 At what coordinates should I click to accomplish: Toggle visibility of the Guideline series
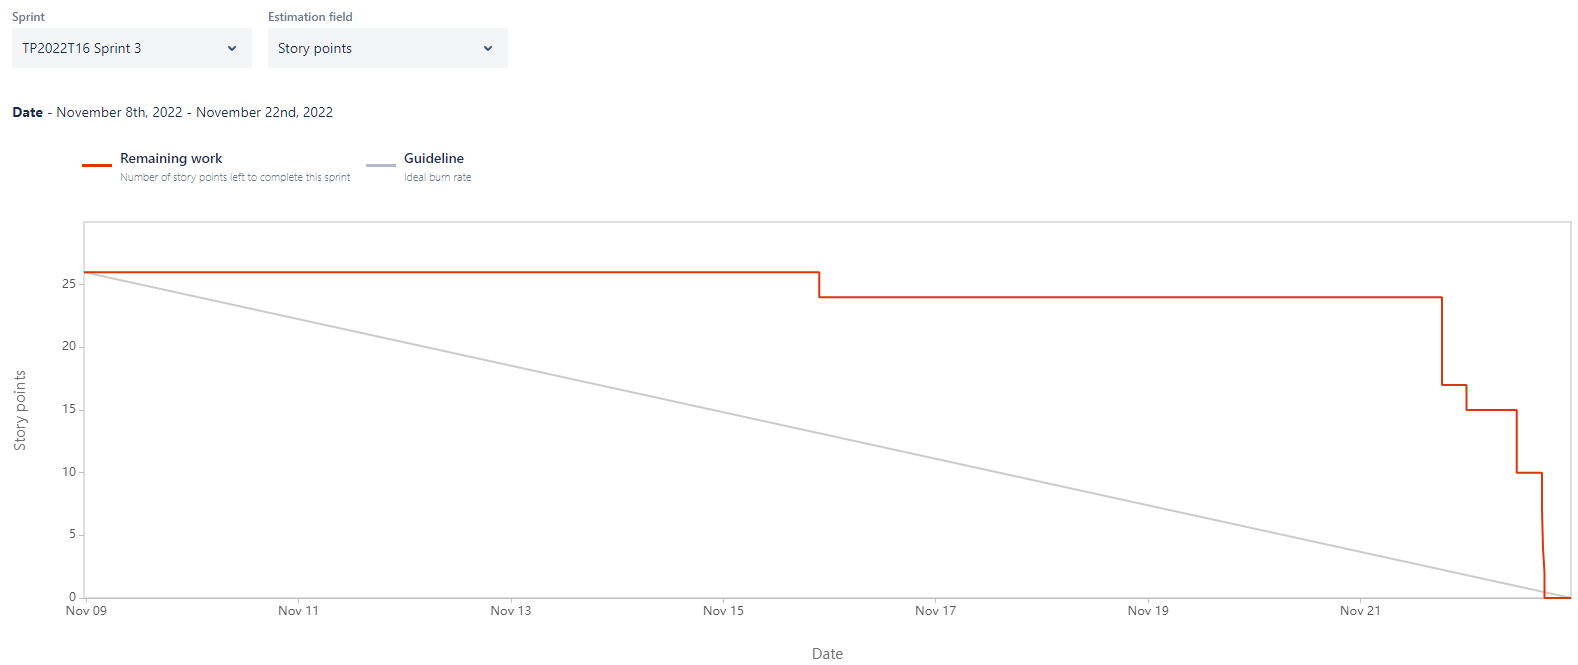tap(433, 158)
